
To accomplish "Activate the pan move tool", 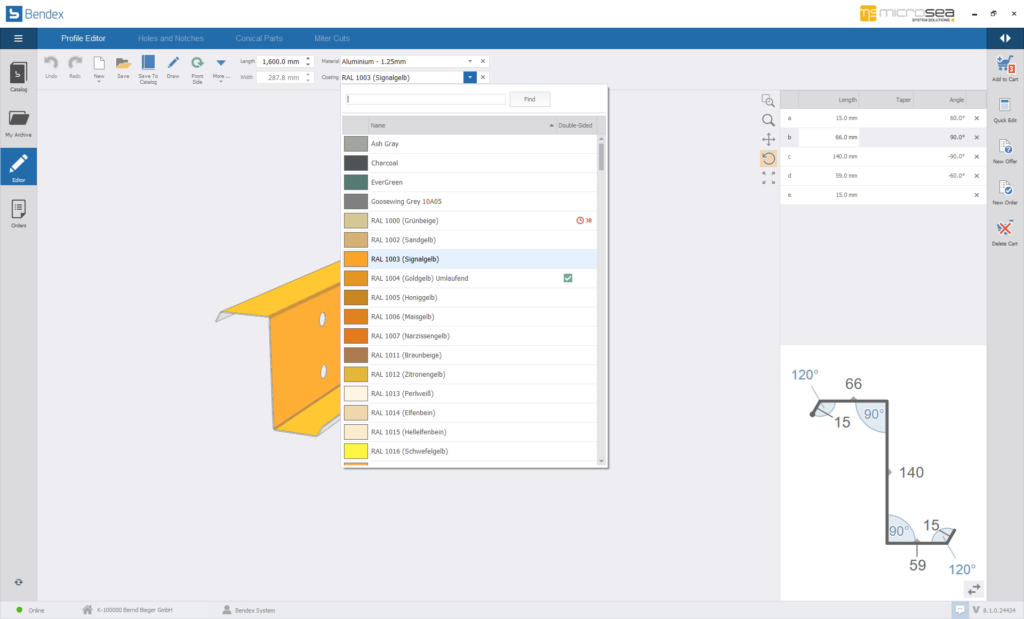I will [768, 139].
